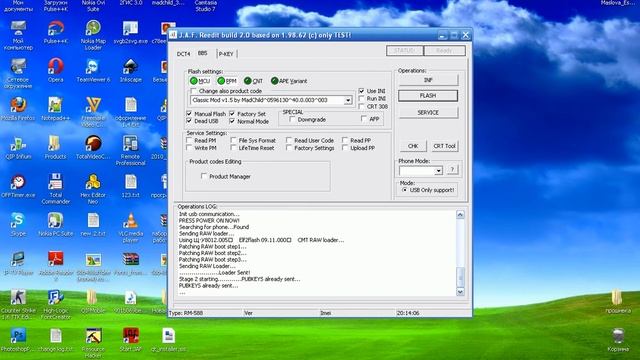
Task: Click the SERVICE button
Action: tap(428, 112)
